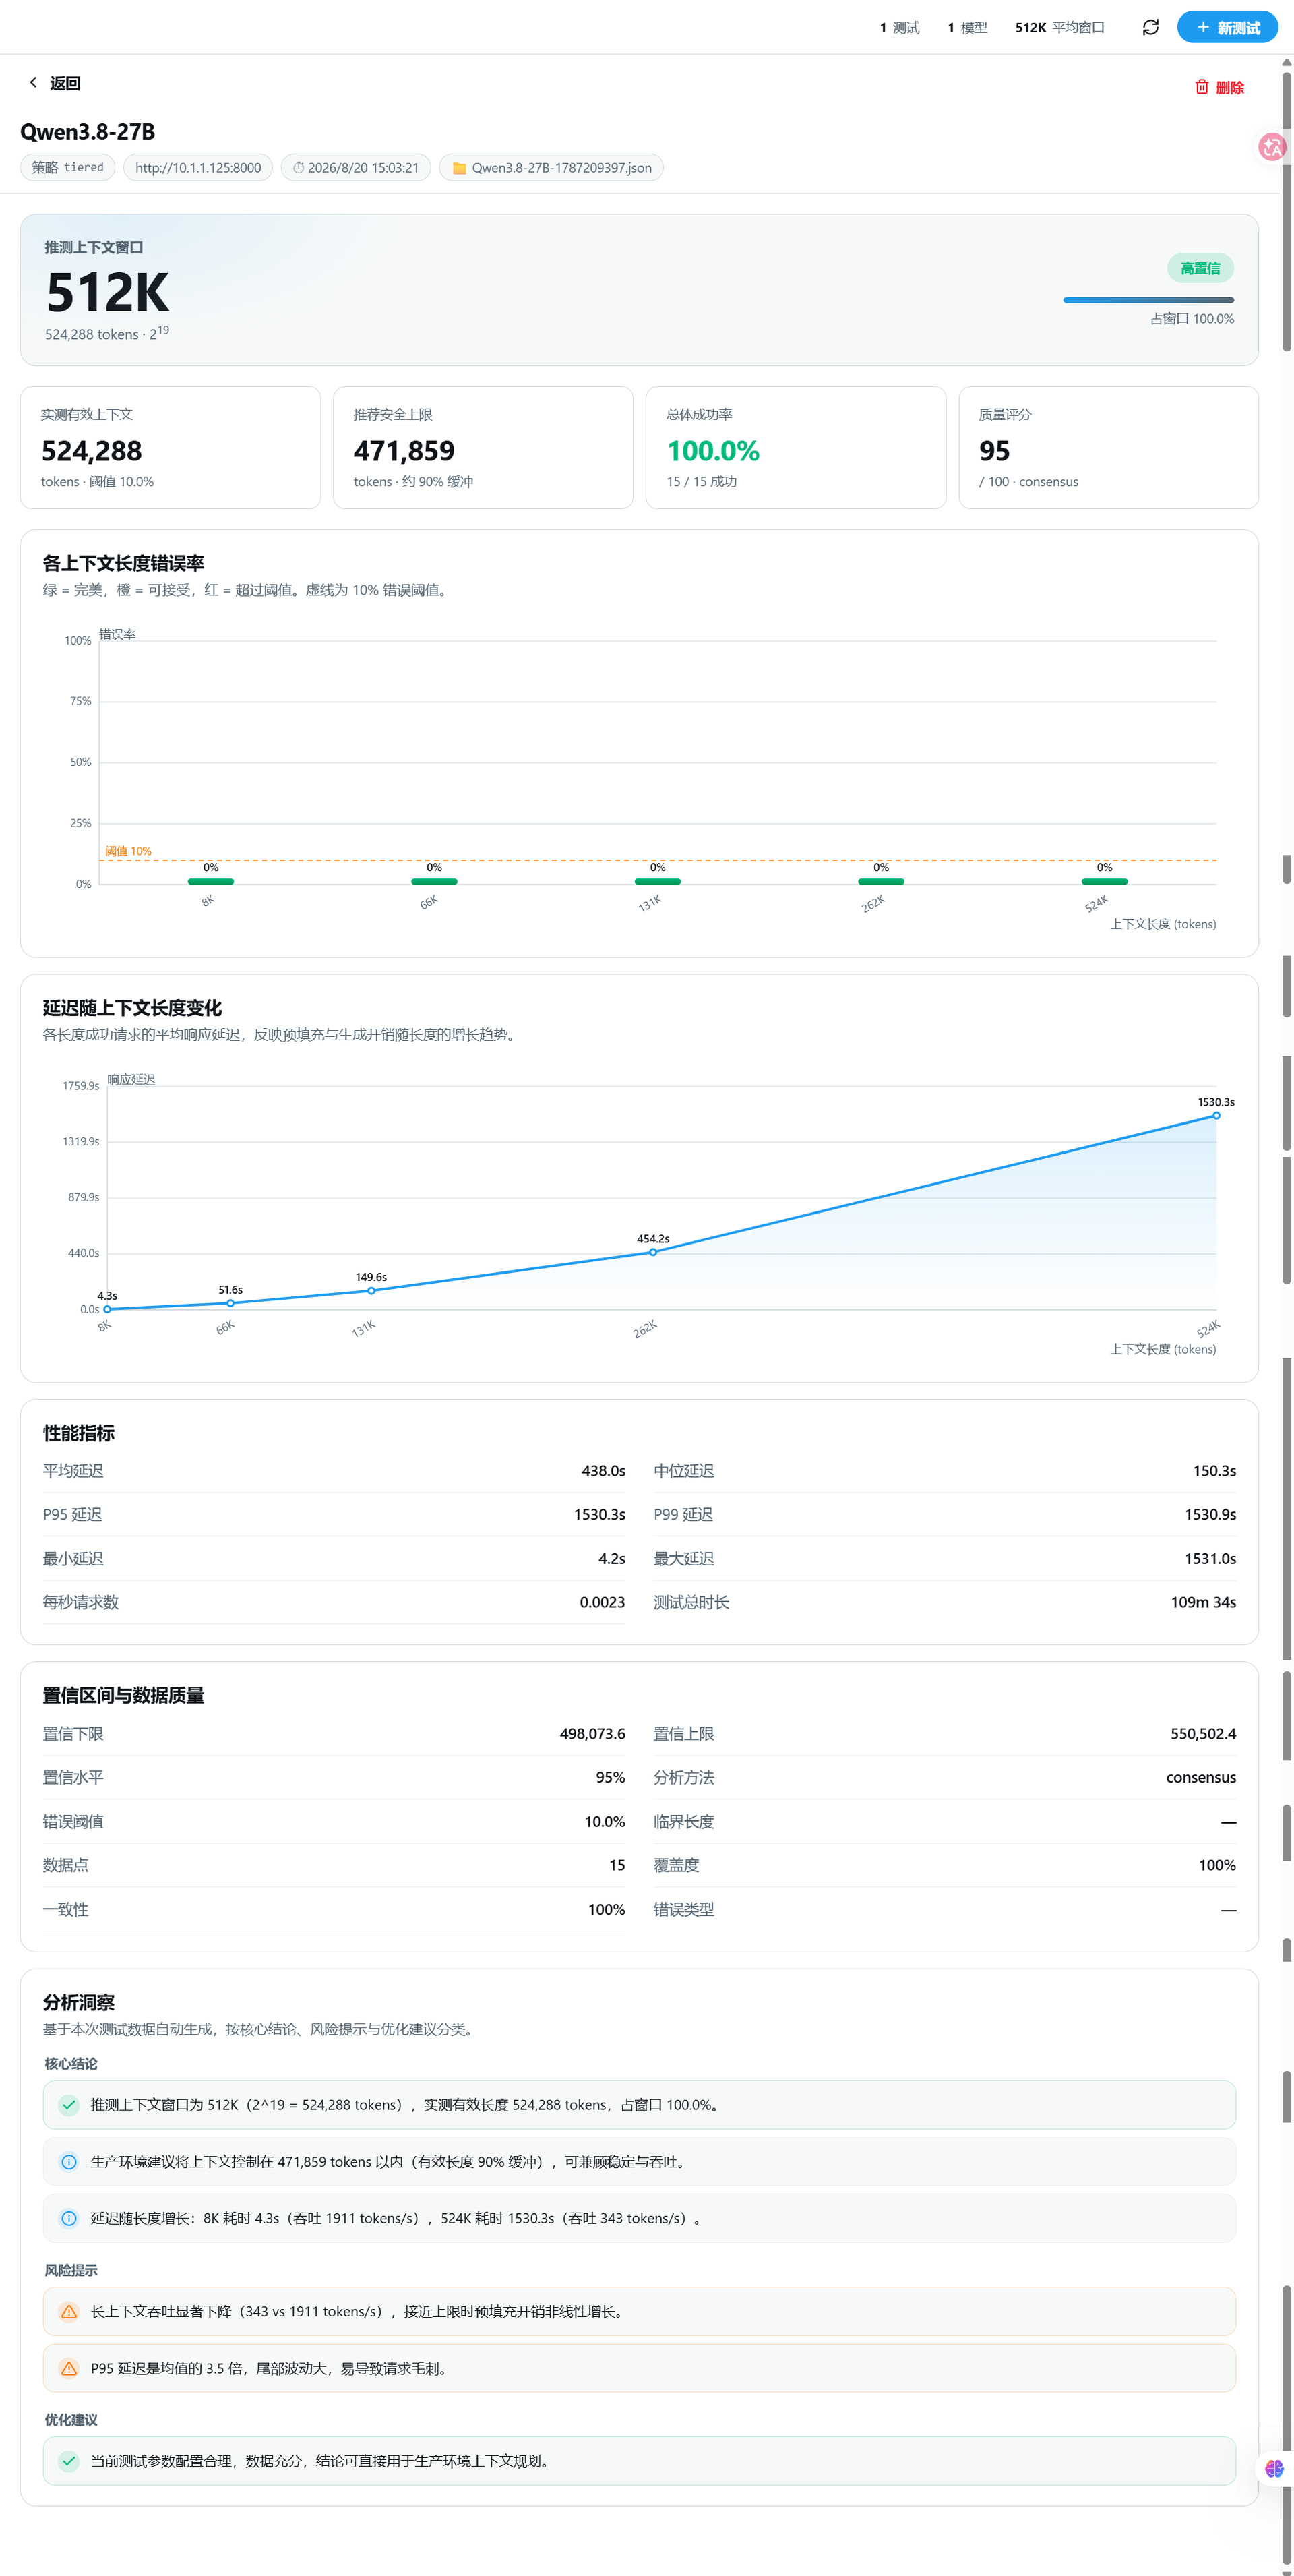Image resolution: width=1294 pixels, height=2576 pixels.
Task: Click the brain assistant icon at bottom right
Action: 1273,2468
